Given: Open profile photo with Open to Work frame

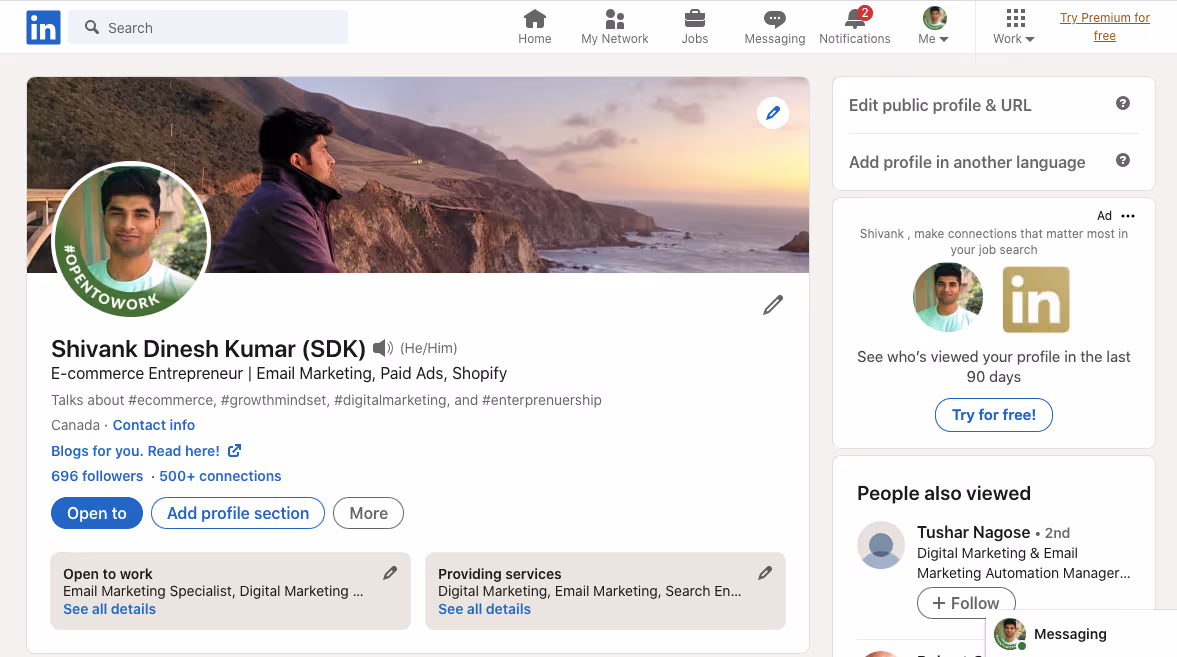Looking at the screenshot, I should [x=131, y=240].
